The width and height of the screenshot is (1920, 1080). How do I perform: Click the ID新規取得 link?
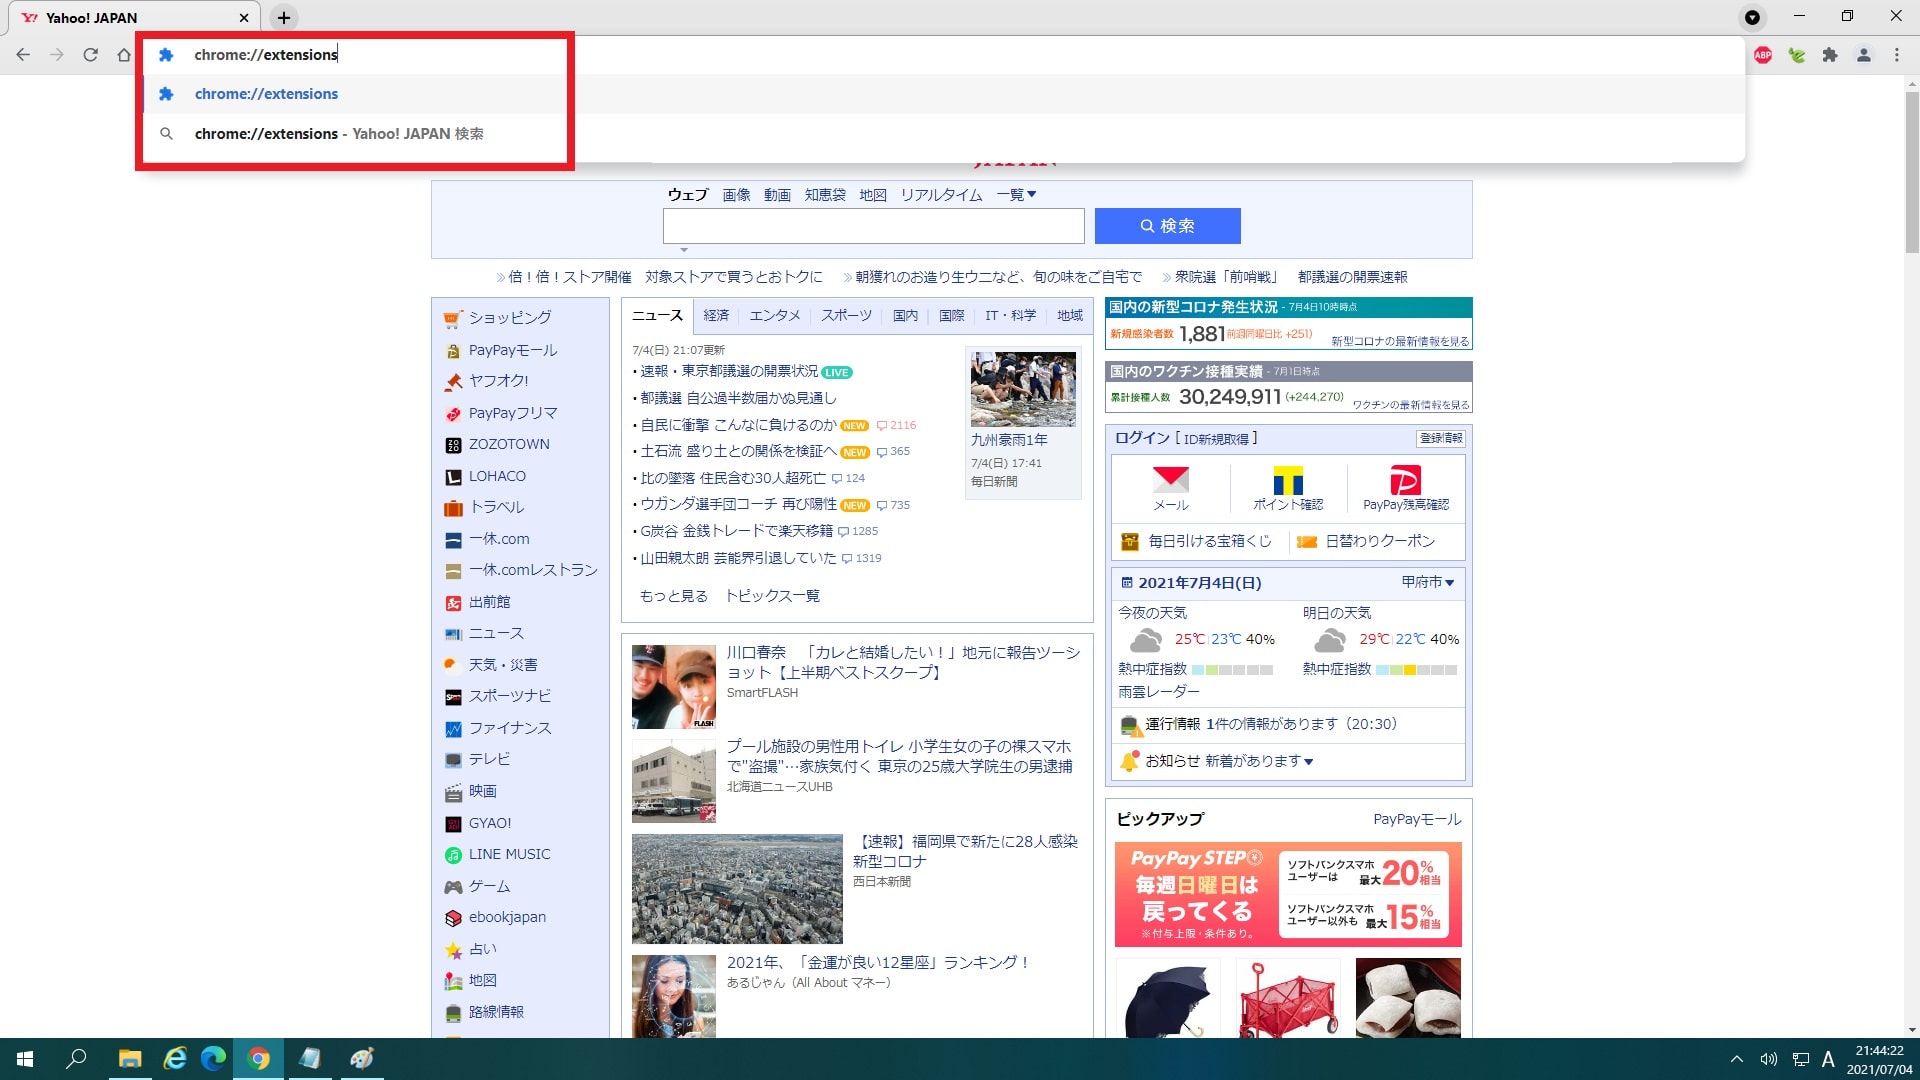click(1216, 439)
